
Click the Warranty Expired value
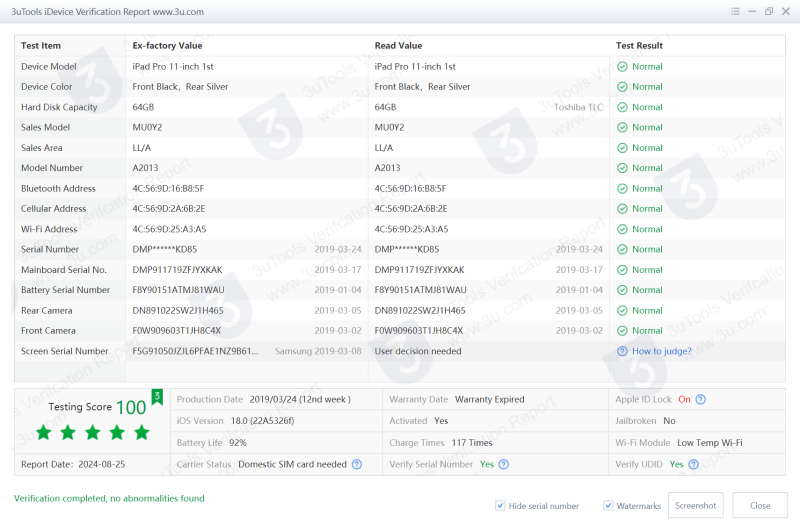[x=490, y=399]
